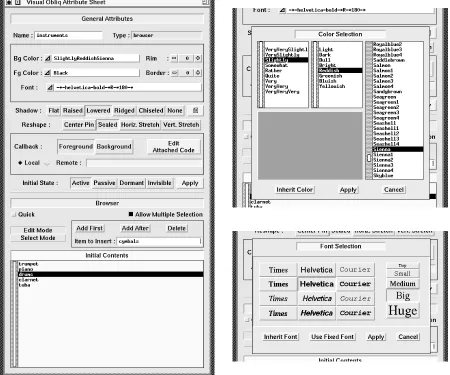Select the Flat shadow option
The height and width of the screenshot is (375, 450).
[54, 110]
